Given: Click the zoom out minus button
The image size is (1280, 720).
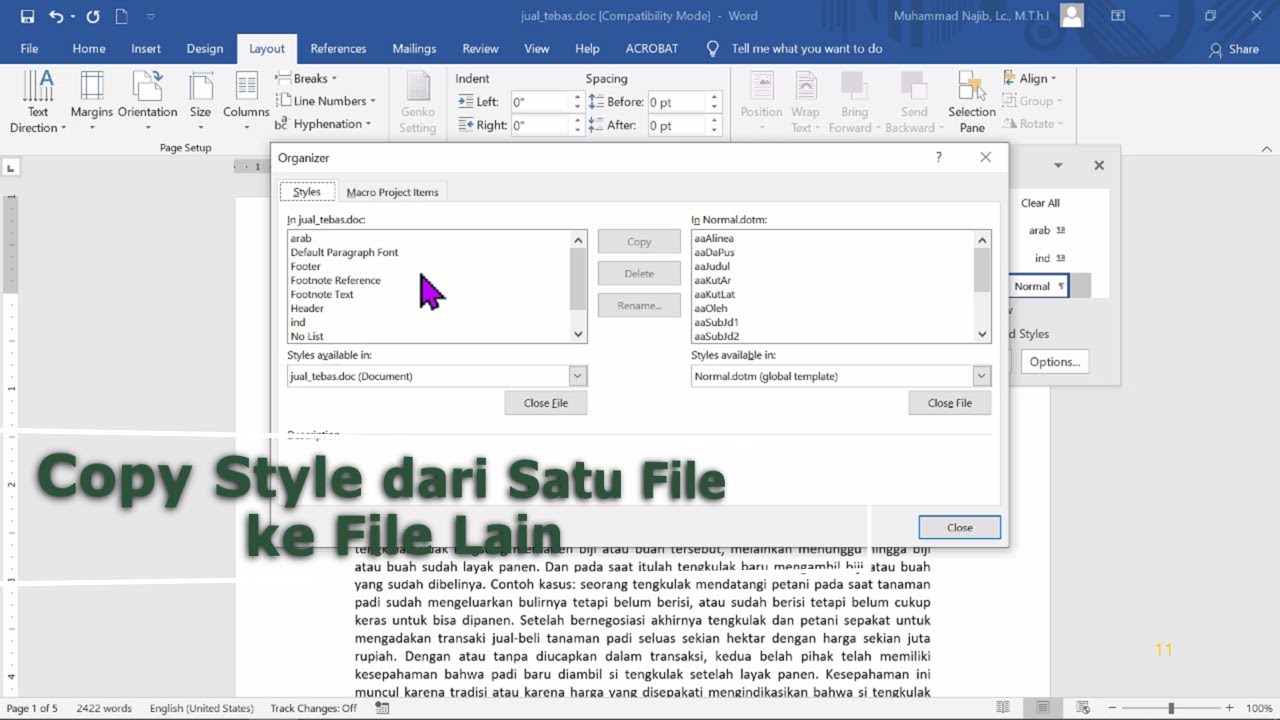Looking at the screenshot, I should 1112,708.
